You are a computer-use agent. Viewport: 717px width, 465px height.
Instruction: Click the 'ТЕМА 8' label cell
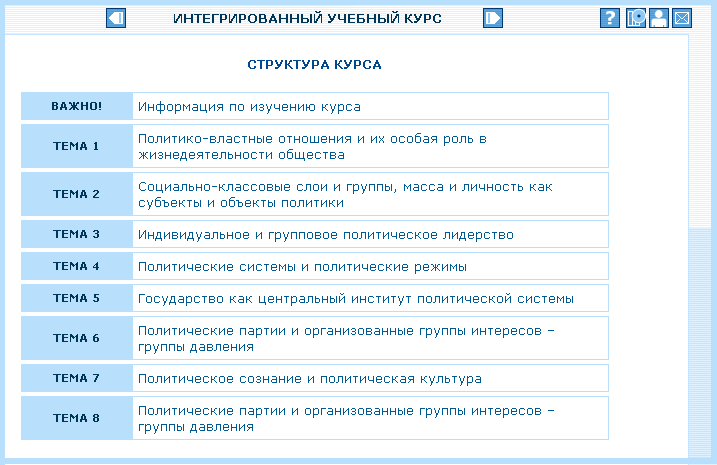[77, 418]
